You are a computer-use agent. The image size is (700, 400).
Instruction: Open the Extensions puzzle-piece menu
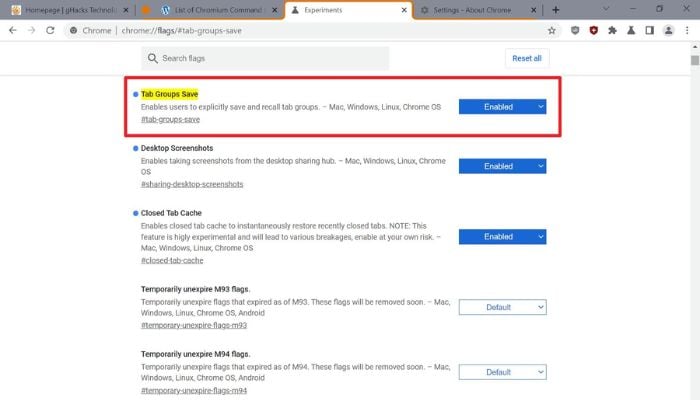[612, 31]
